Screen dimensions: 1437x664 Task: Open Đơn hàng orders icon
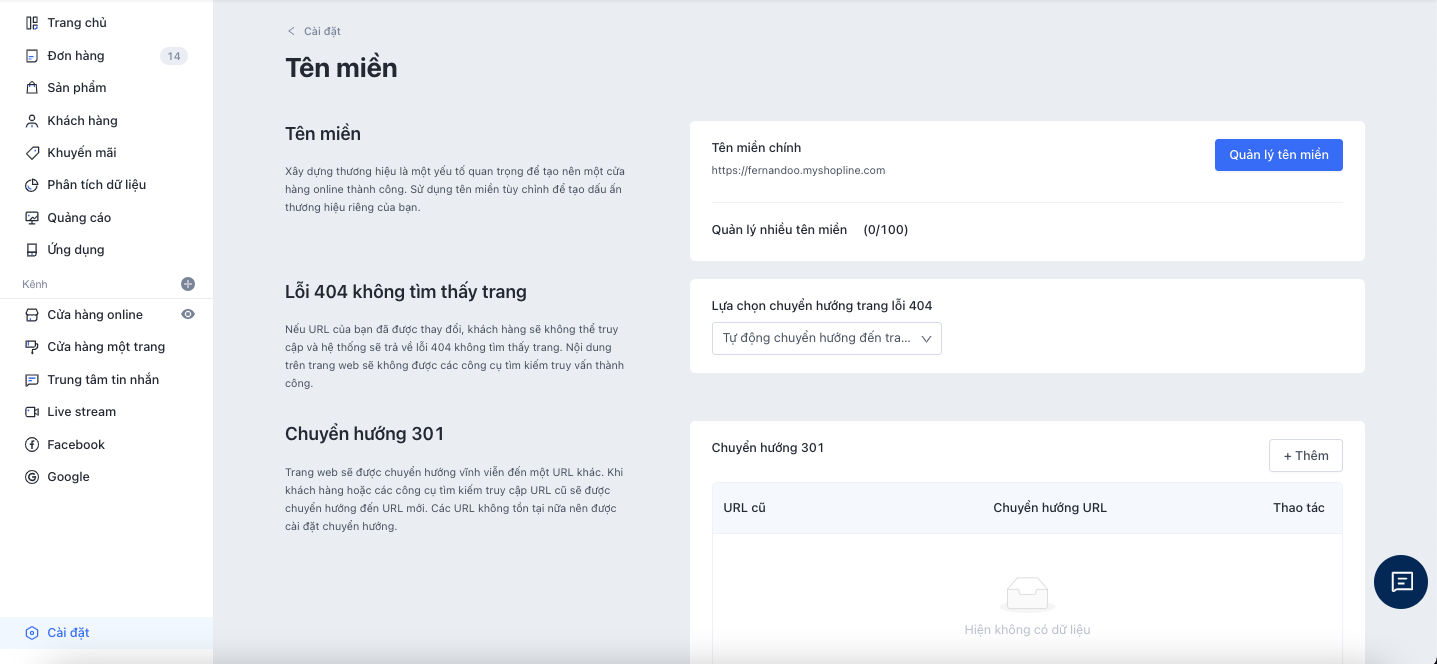[32, 56]
